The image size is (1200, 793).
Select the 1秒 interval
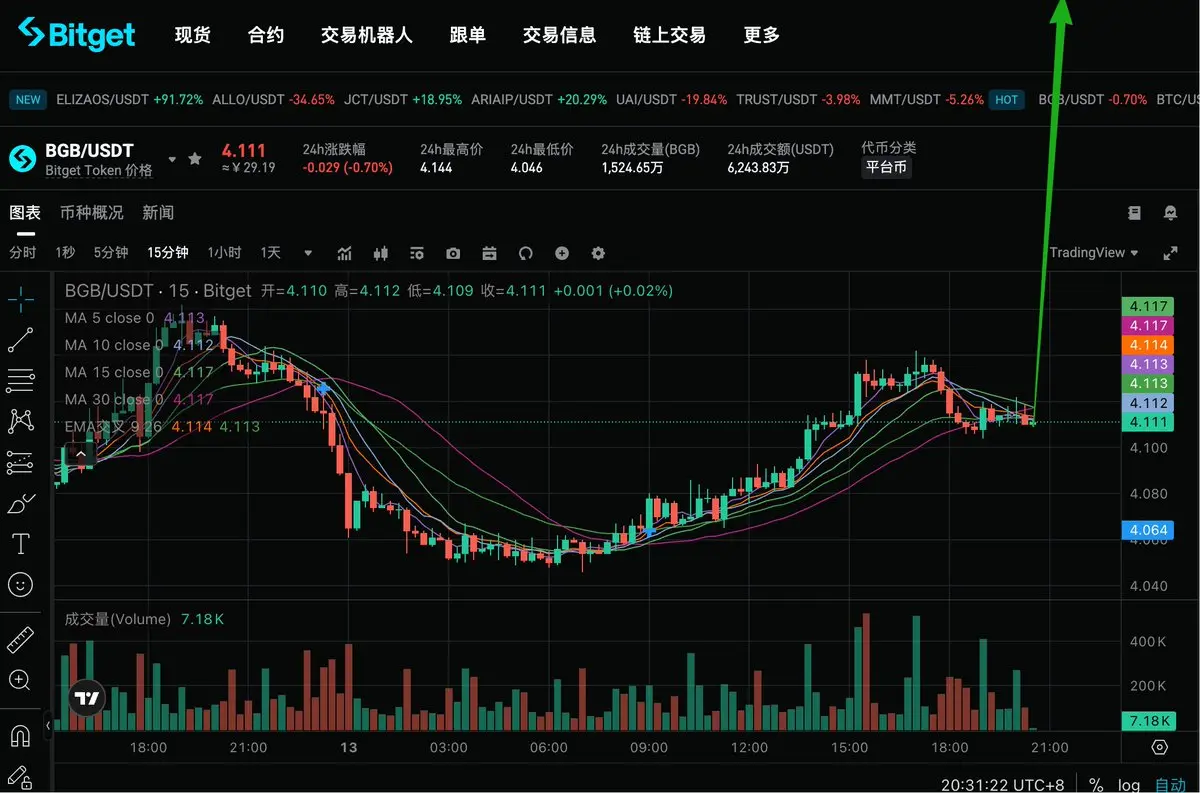[x=65, y=253]
